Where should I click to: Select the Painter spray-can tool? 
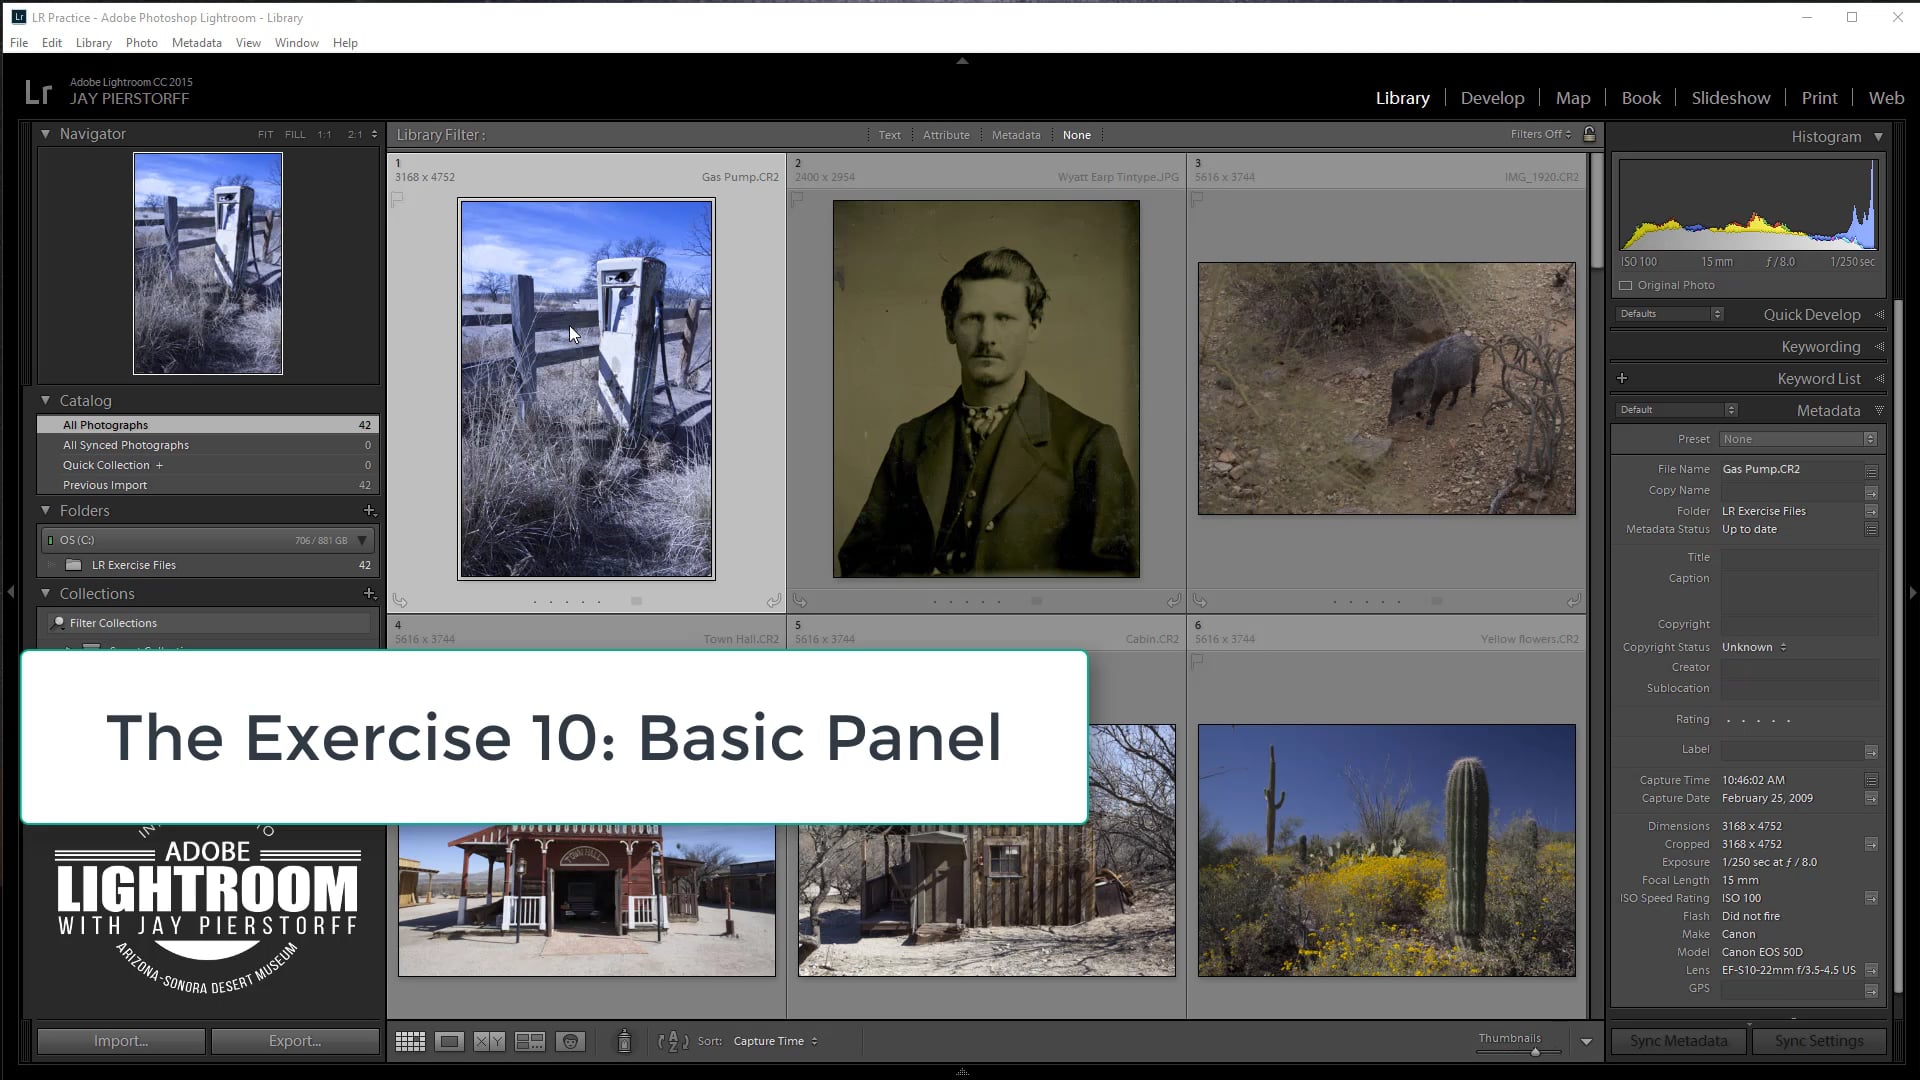coord(623,1041)
